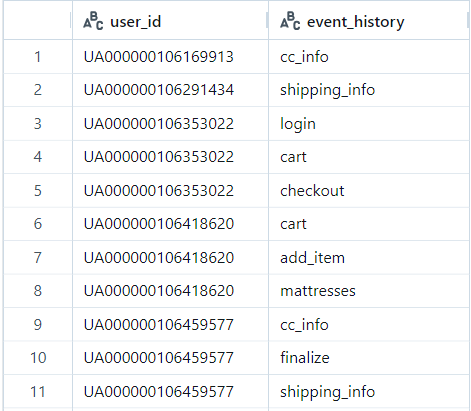471x411 pixels.
Task: Click the mattresses event cell
Action: [x=369, y=291]
